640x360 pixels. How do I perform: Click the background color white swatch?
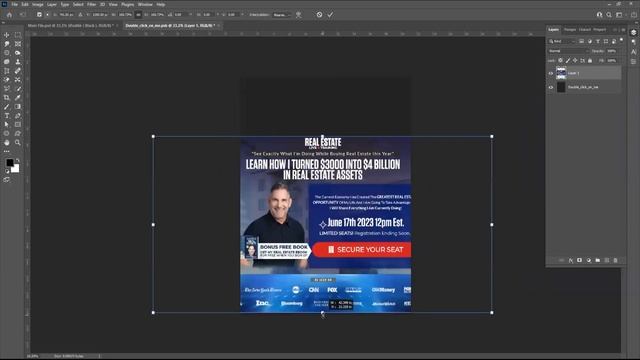coord(16,169)
